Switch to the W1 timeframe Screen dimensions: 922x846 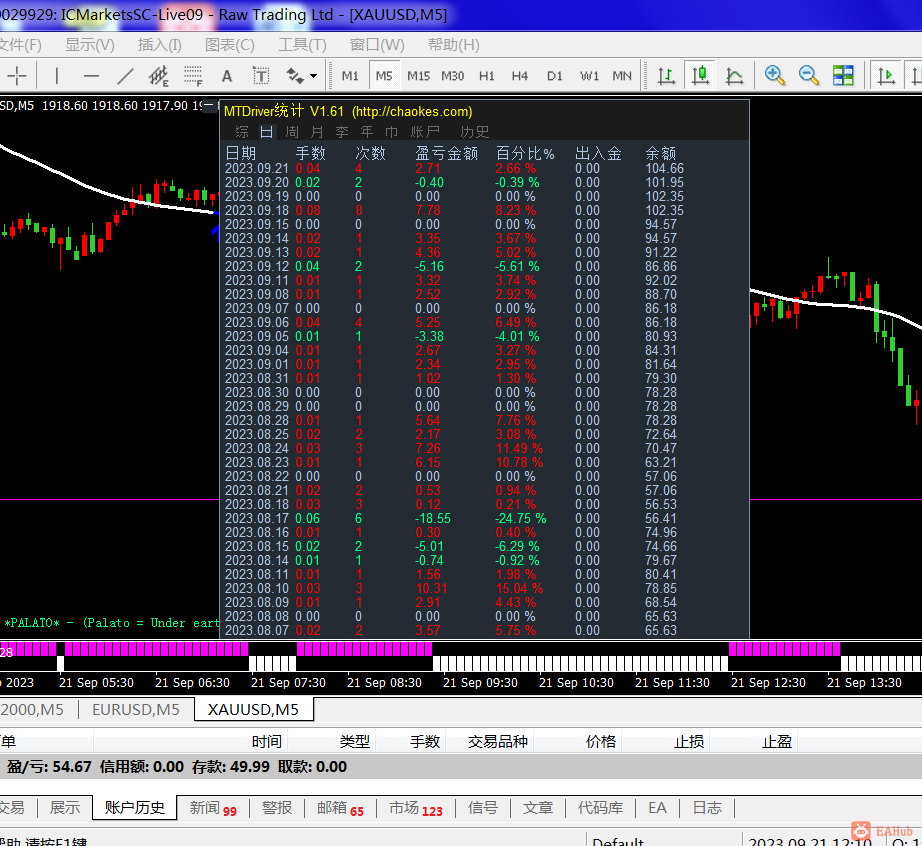point(589,76)
